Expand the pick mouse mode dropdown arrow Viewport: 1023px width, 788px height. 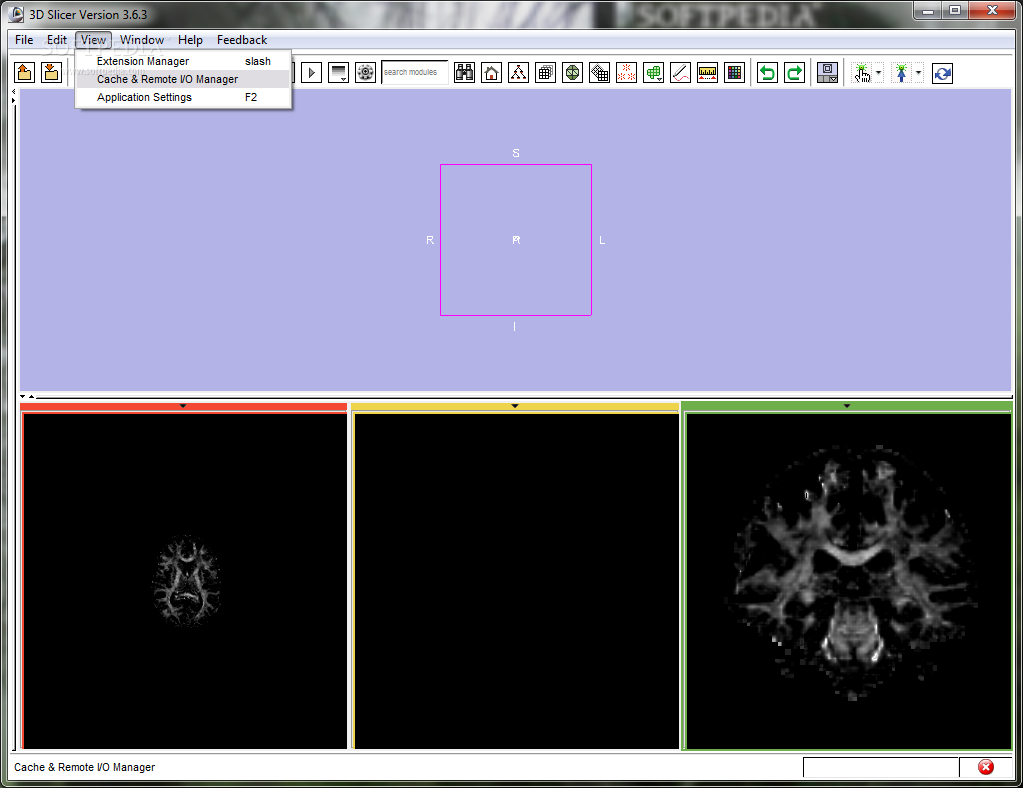click(879, 72)
